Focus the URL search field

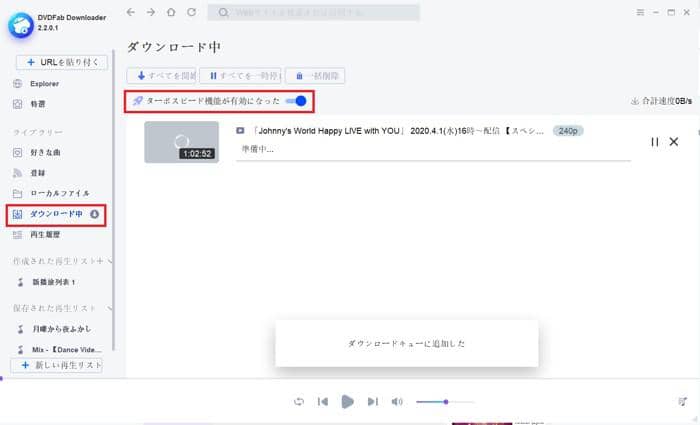(313, 12)
